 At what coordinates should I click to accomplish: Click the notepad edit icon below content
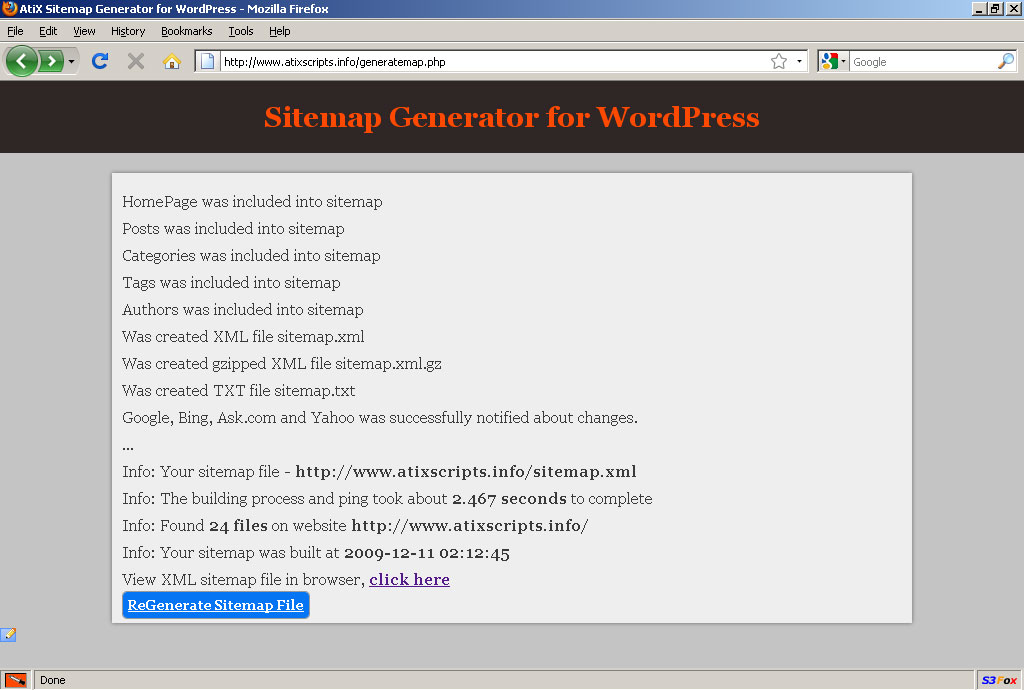click(8, 635)
